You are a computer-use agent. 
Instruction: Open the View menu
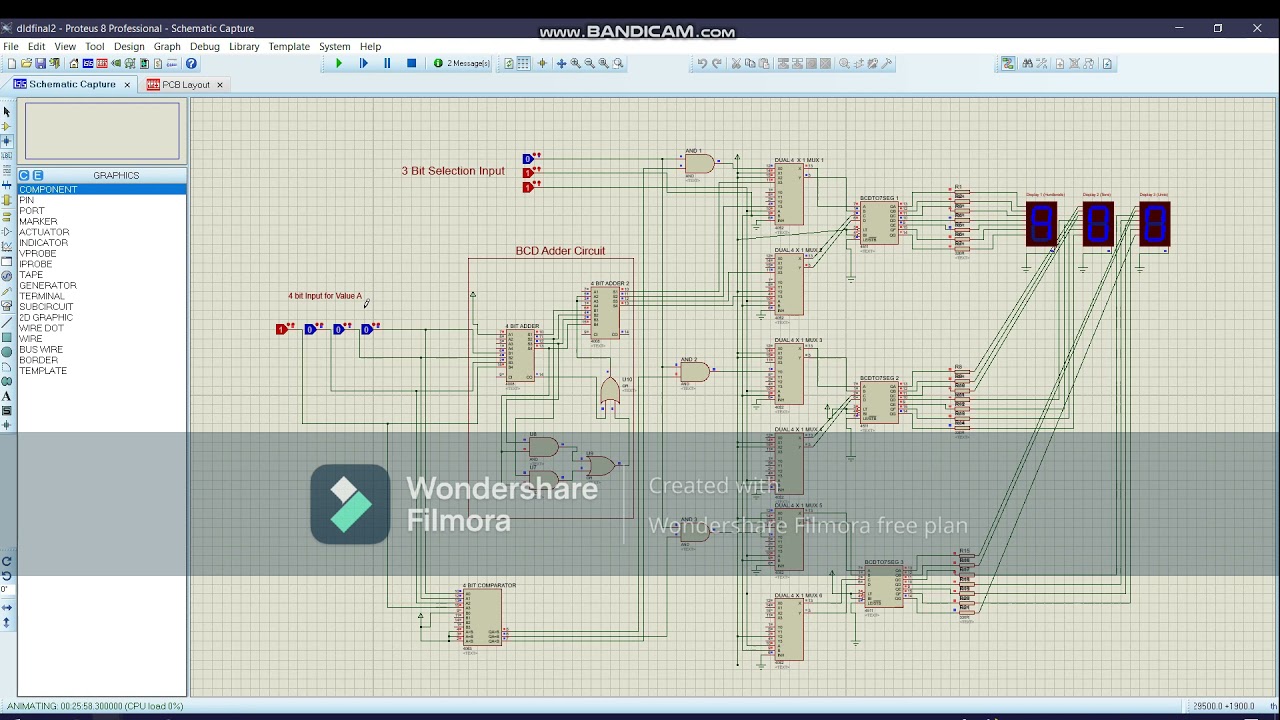[65, 46]
